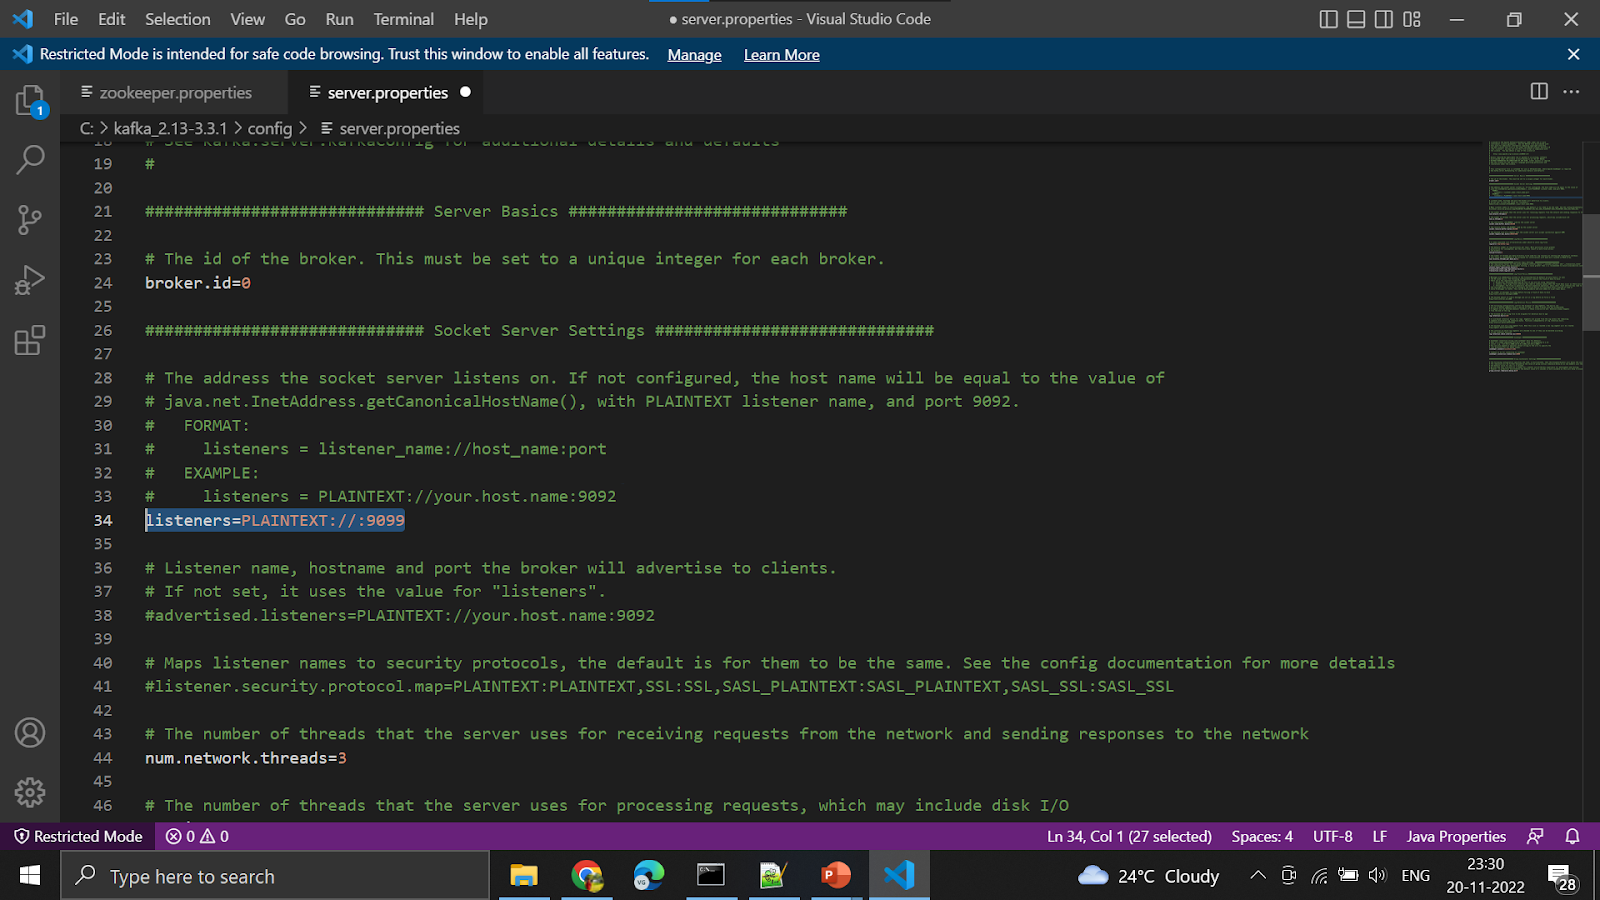Expand the kafka_2.13-3.3.1 breadcrumb

(170, 128)
